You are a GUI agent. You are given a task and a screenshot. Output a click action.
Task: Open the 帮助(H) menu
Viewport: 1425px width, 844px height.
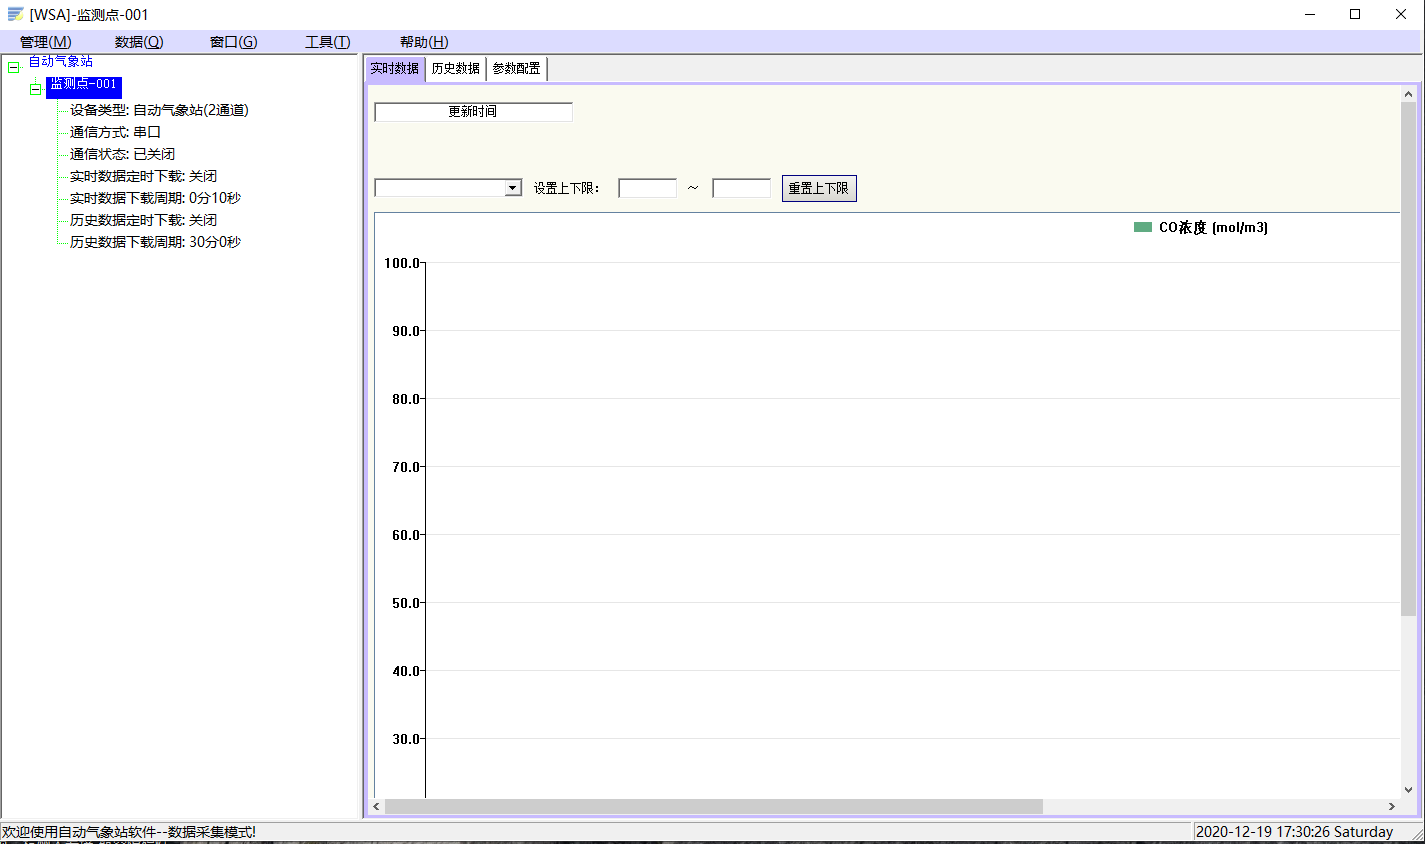424,42
